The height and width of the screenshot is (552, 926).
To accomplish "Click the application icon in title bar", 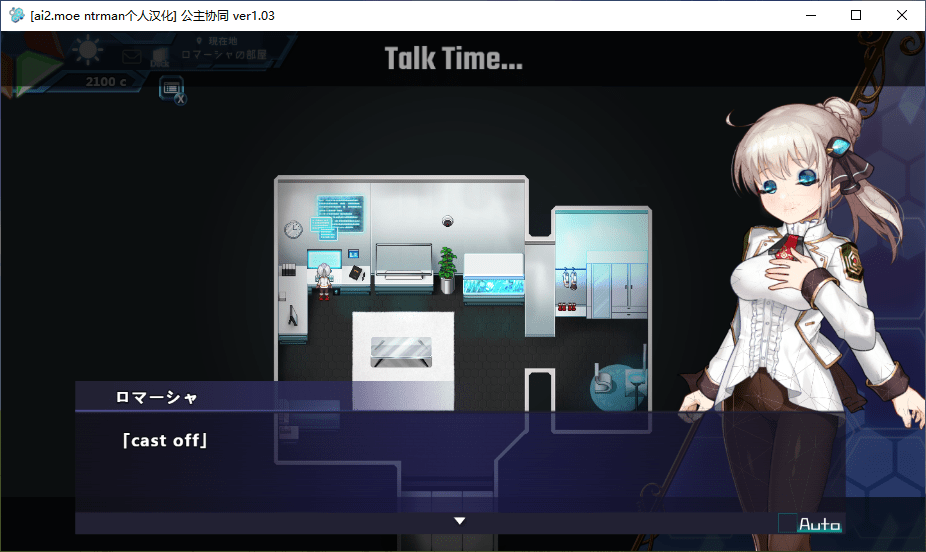I will point(16,15).
